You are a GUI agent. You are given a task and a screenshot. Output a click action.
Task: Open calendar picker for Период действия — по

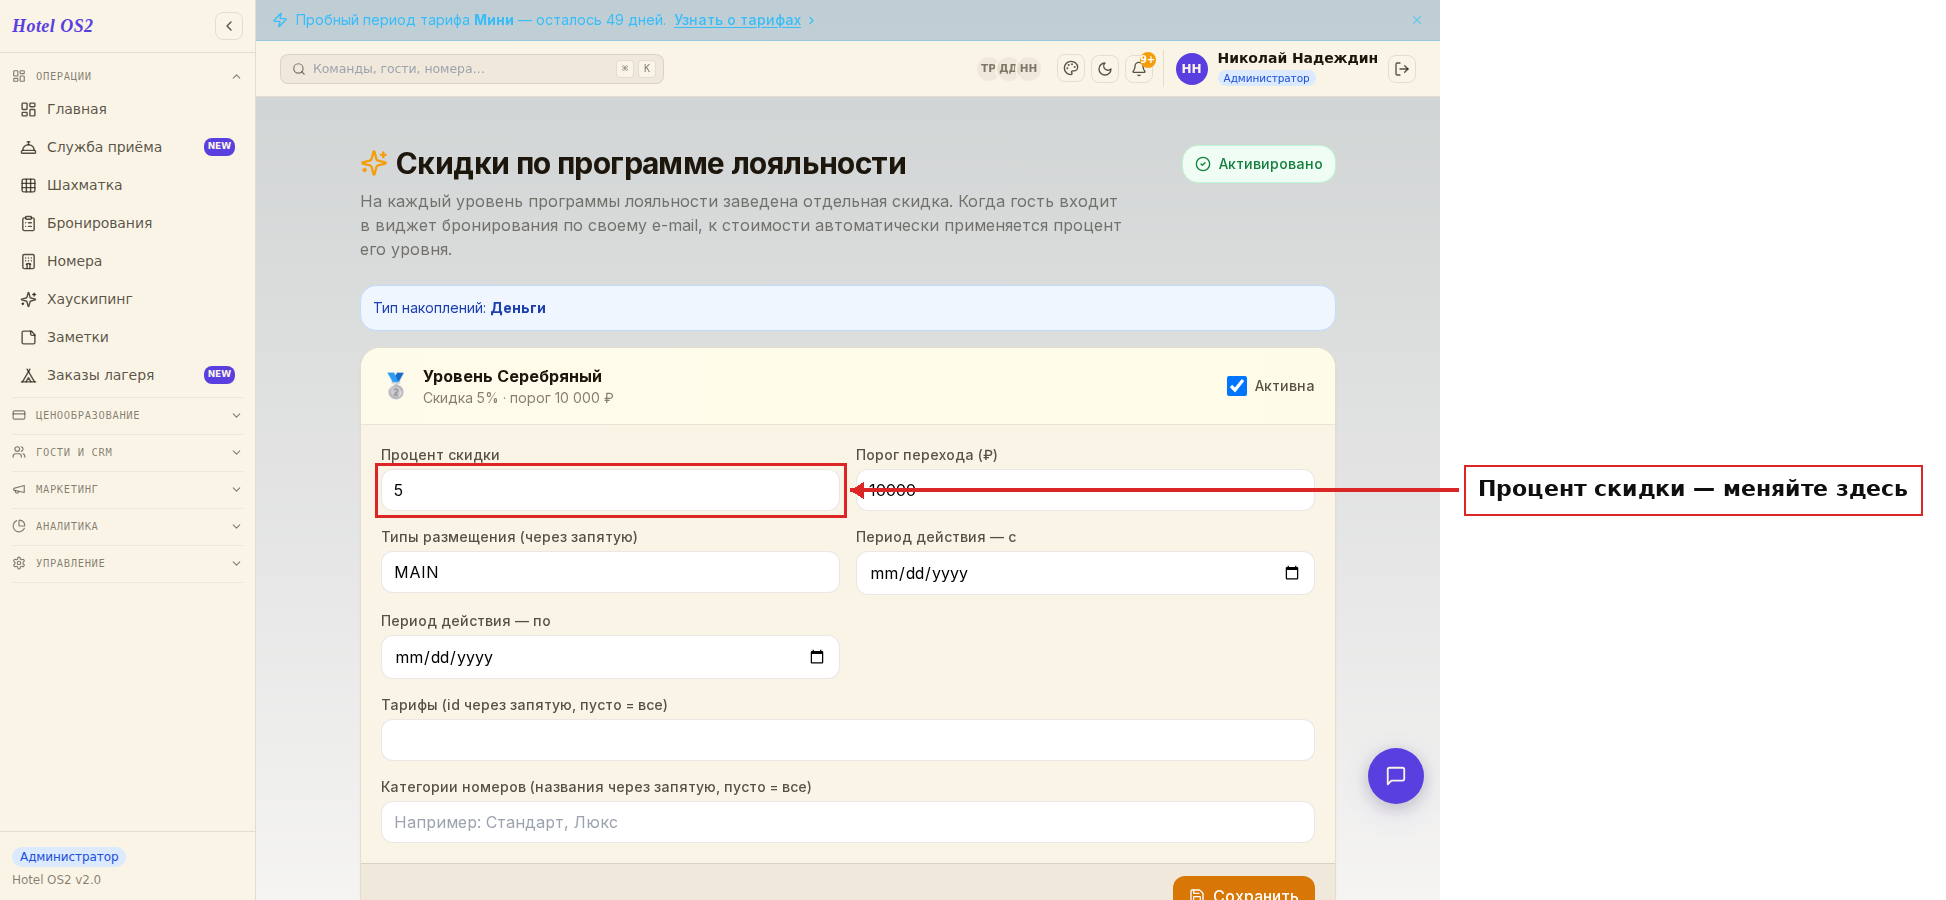tap(817, 657)
